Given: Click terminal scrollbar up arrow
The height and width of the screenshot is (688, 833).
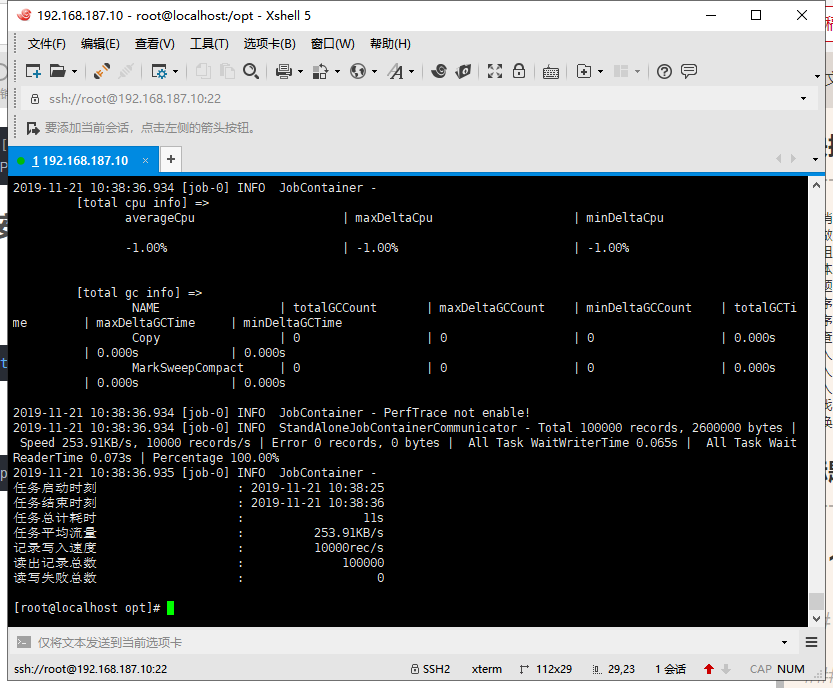Looking at the screenshot, I should 816,185.
